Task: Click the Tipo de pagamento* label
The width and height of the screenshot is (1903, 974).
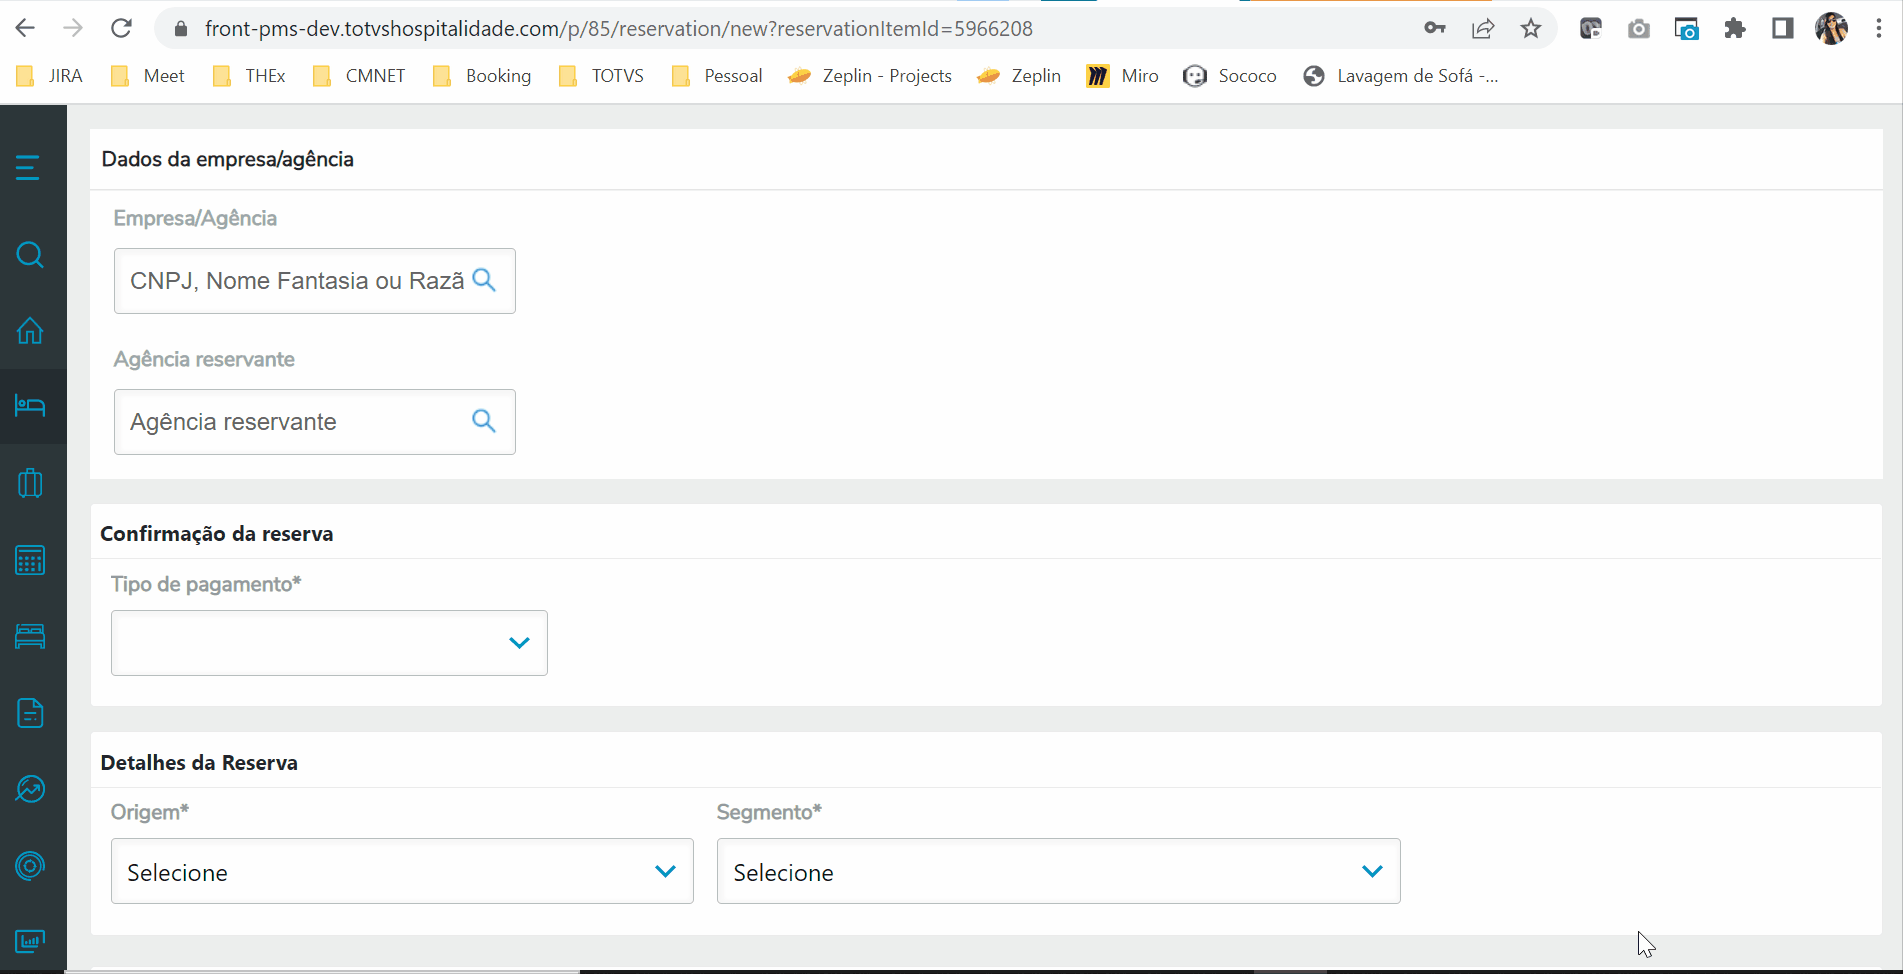Action: [x=206, y=584]
